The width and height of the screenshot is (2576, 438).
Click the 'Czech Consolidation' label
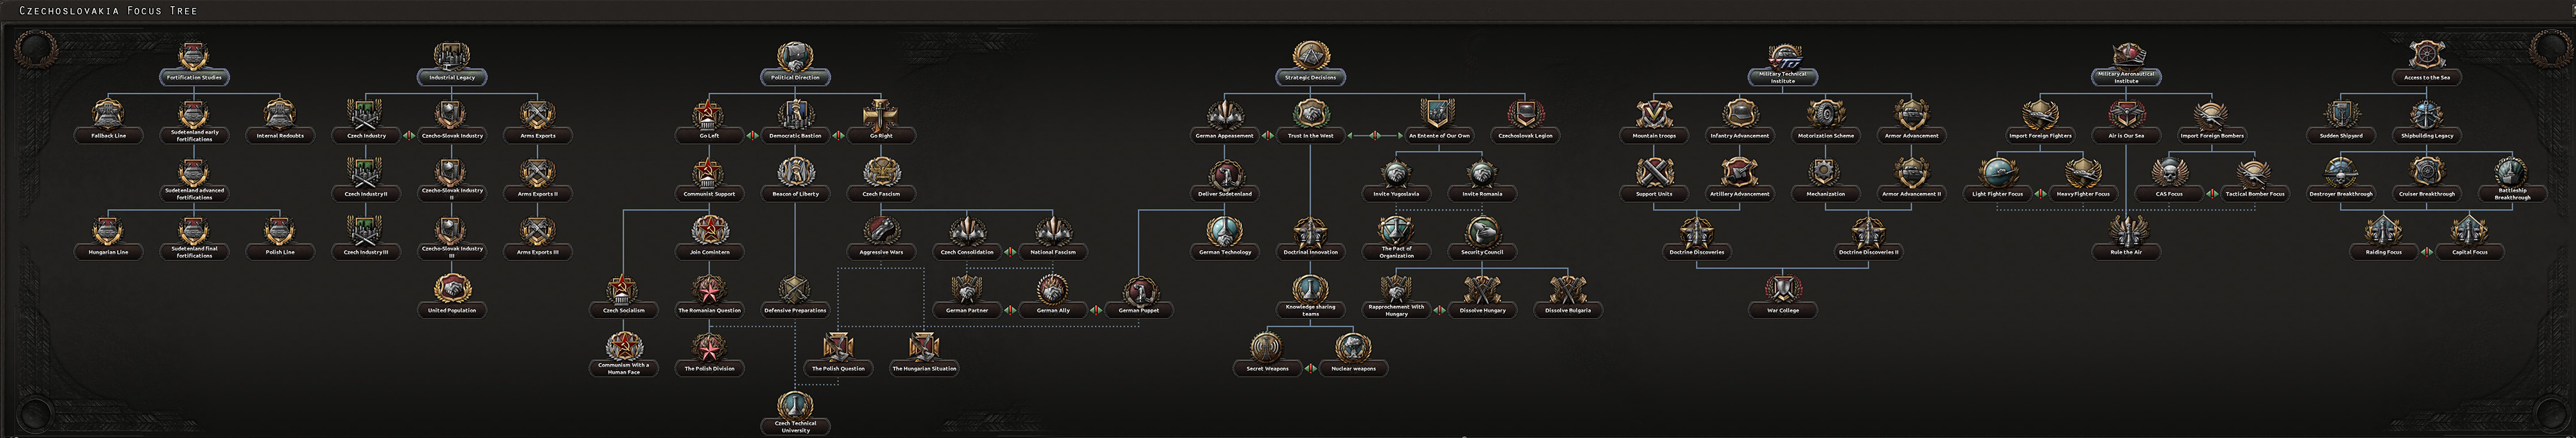967,252
